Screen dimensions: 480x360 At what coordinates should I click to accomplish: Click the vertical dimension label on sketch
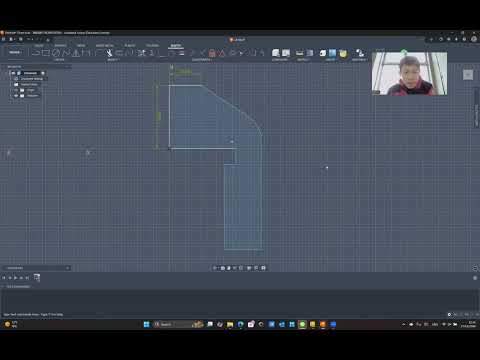[159, 116]
